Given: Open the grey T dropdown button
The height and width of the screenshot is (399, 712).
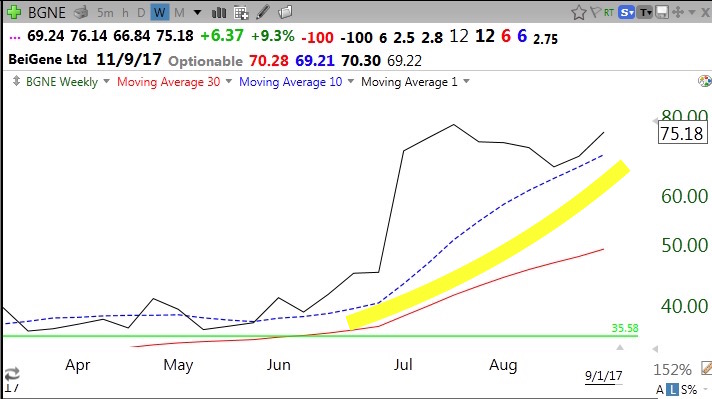Looking at the screenshot, I should (645, 12).
